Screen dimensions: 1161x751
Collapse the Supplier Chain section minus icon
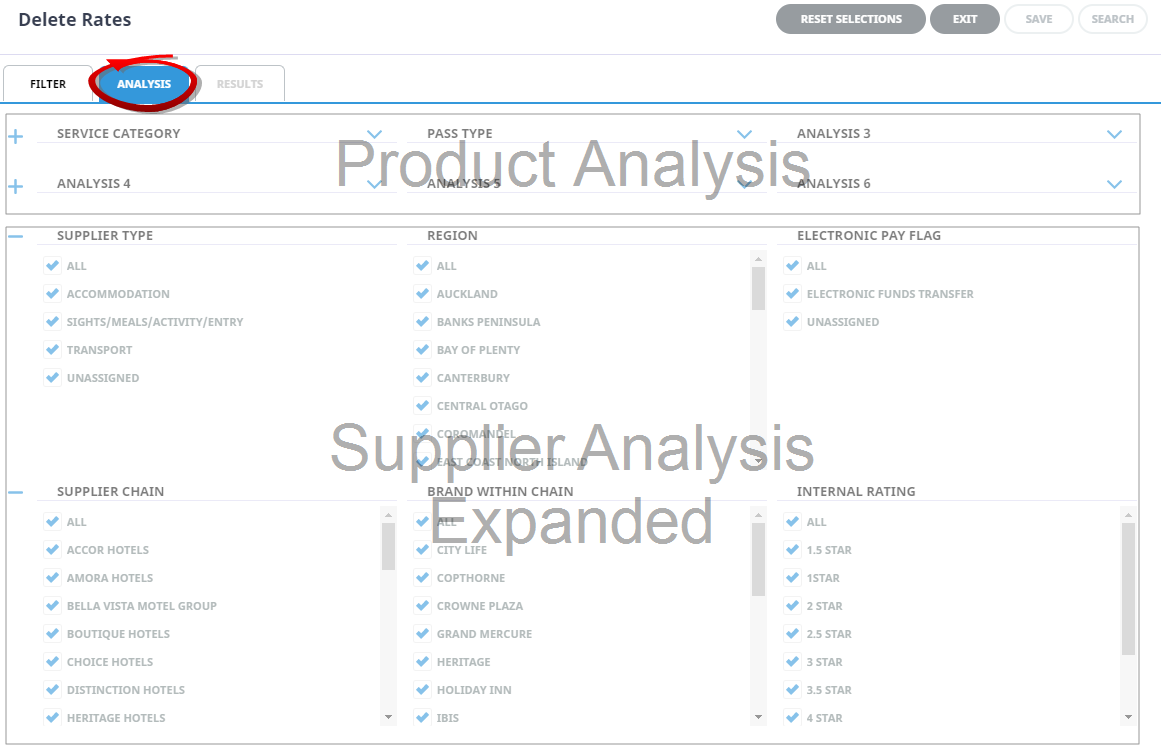coord(15,492)
